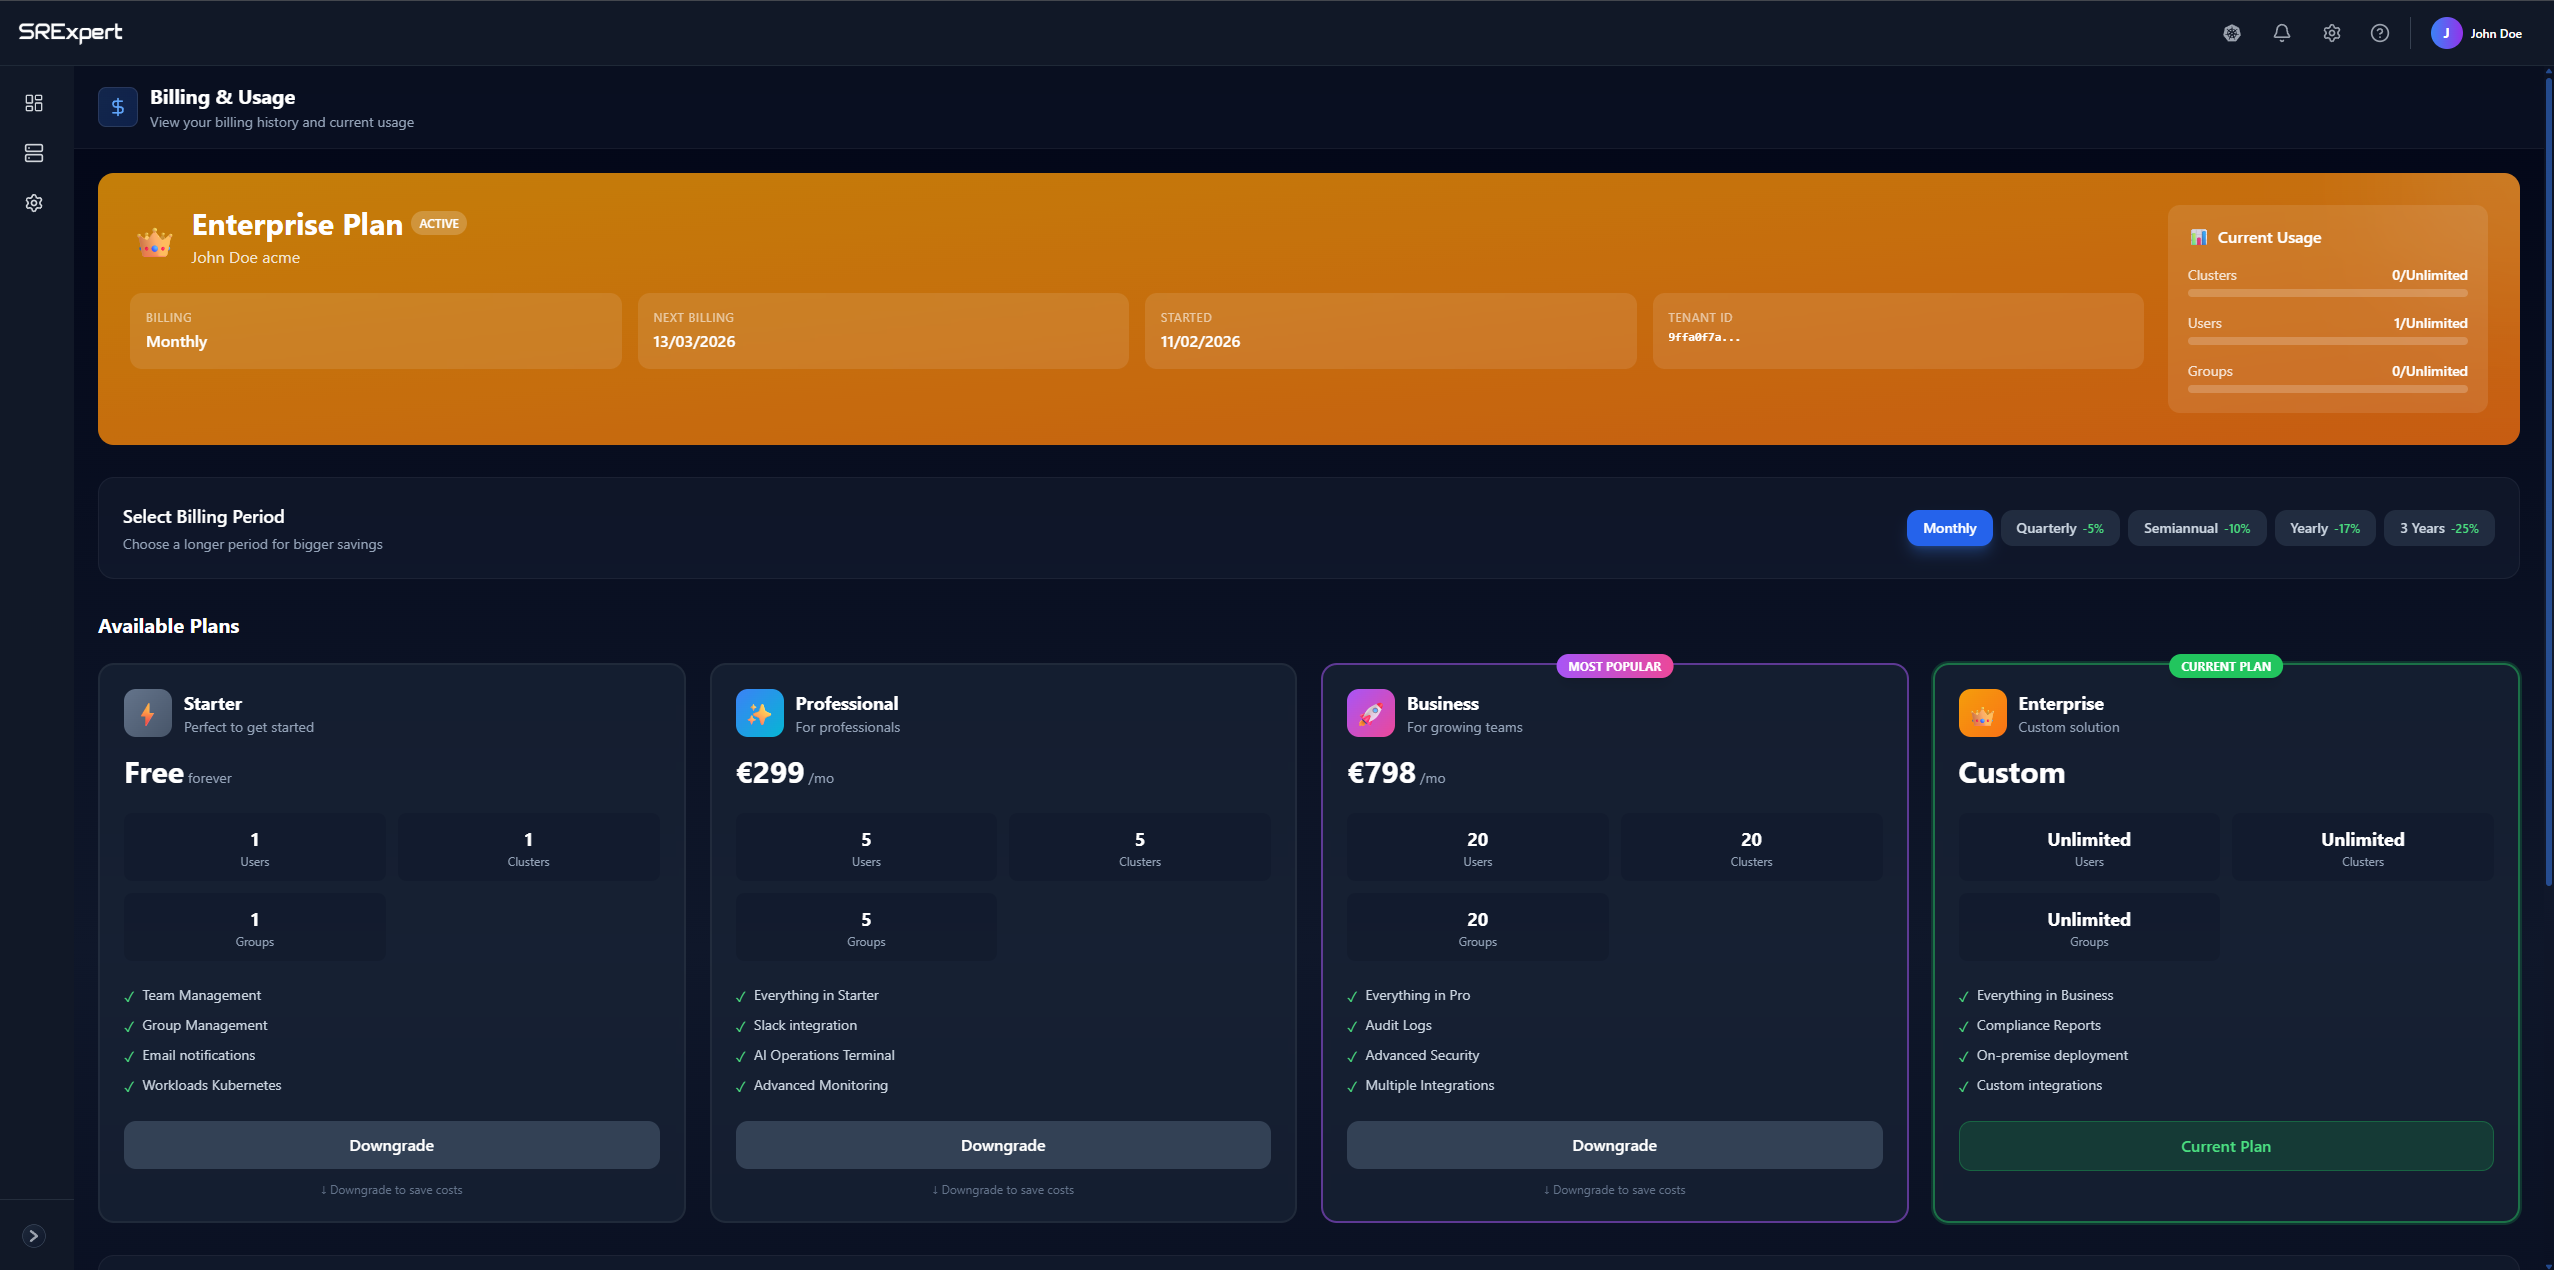Open the notifications bell
Viewport: 2554px width, 1270px height.
point(2280,33)
